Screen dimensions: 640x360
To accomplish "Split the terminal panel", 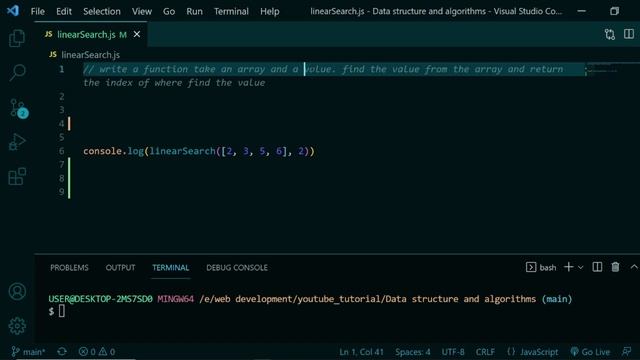I will [597, 267].
